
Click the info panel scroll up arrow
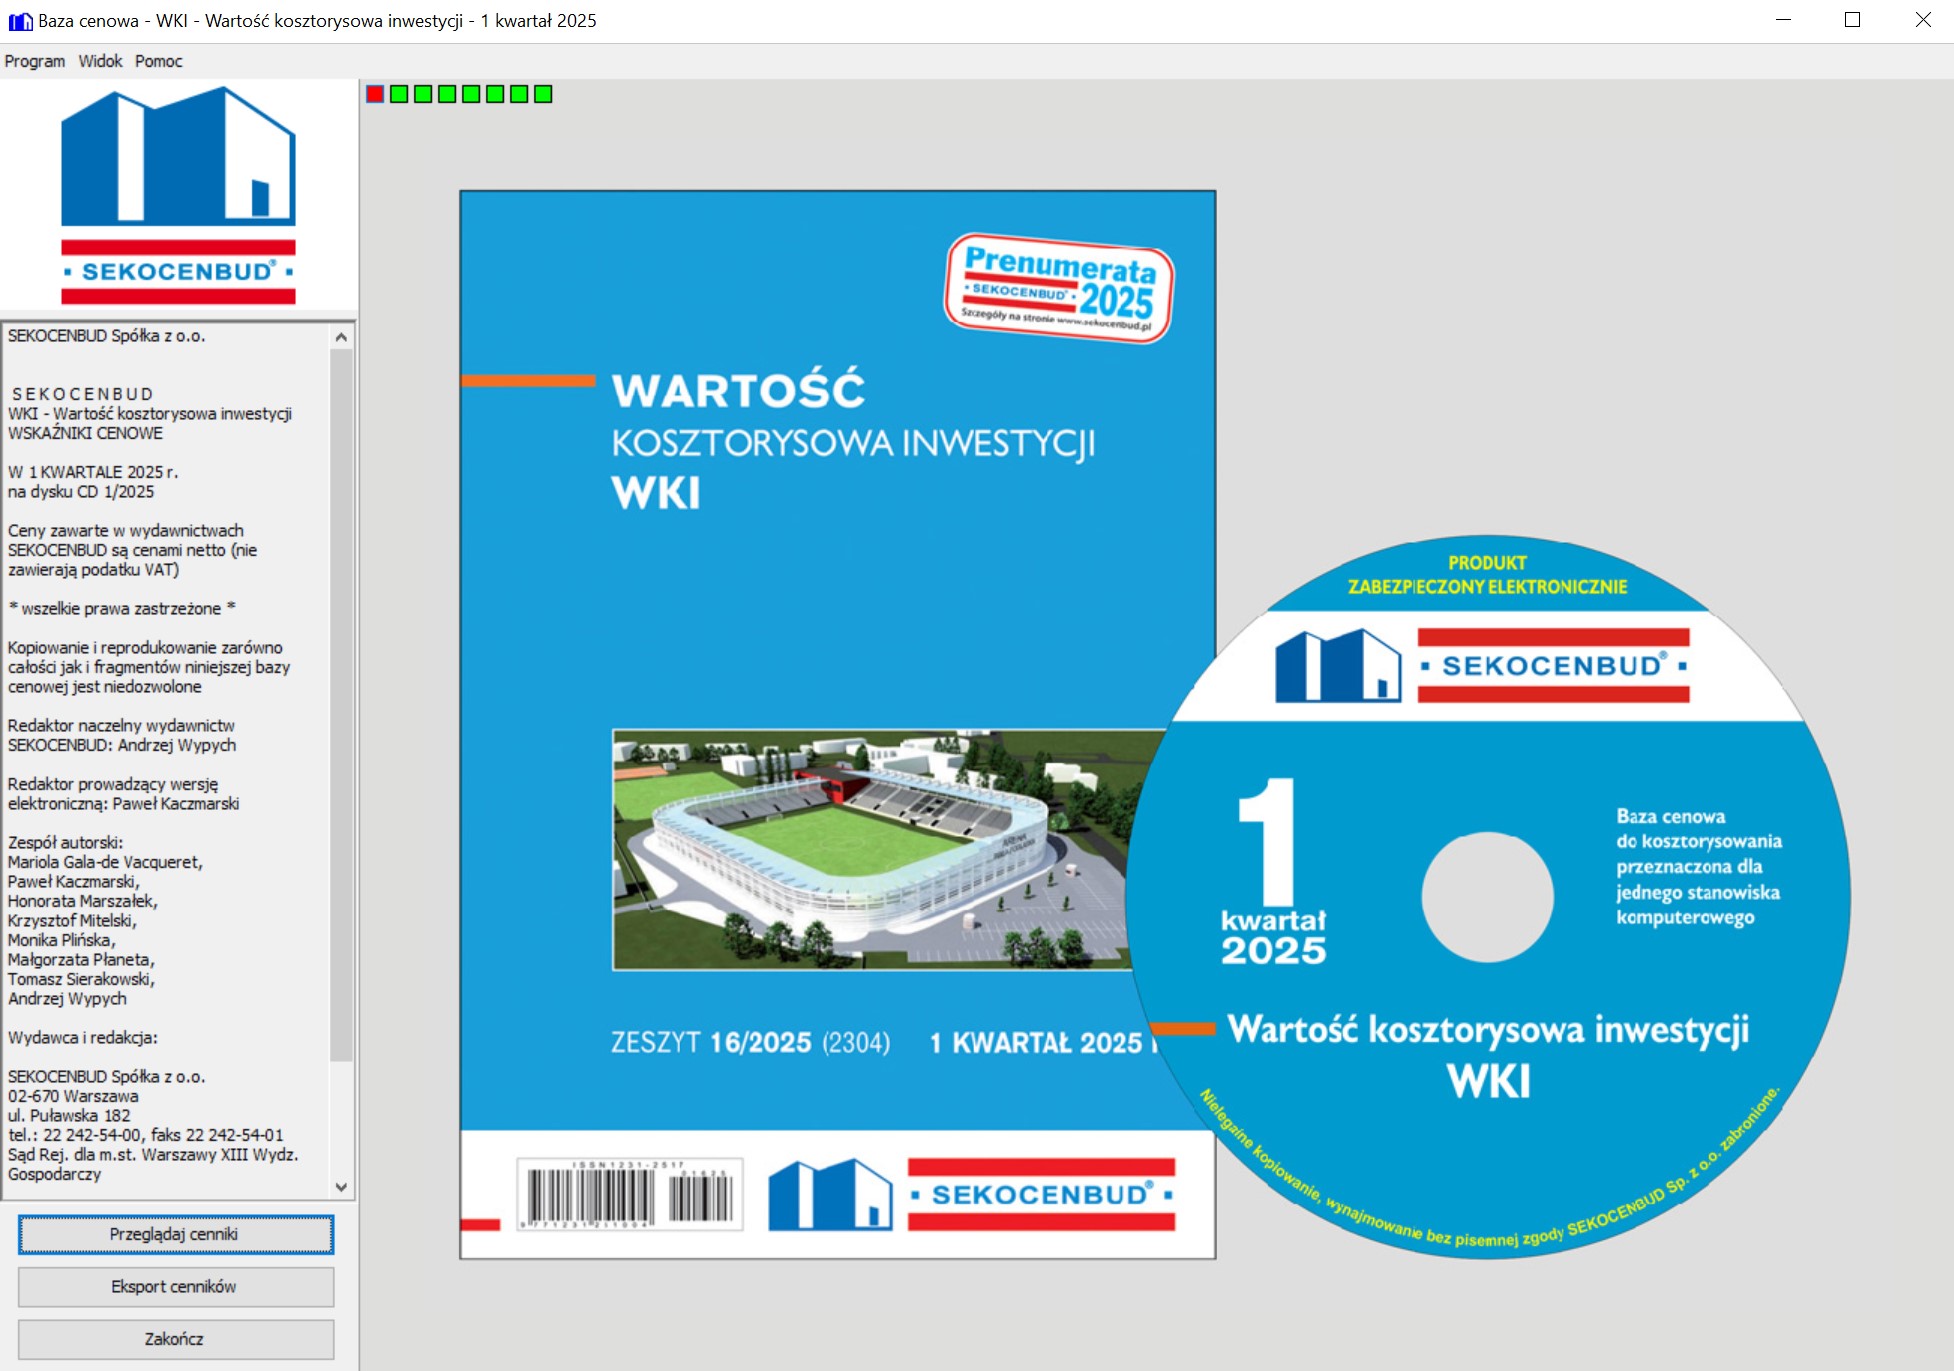point(341,337)
